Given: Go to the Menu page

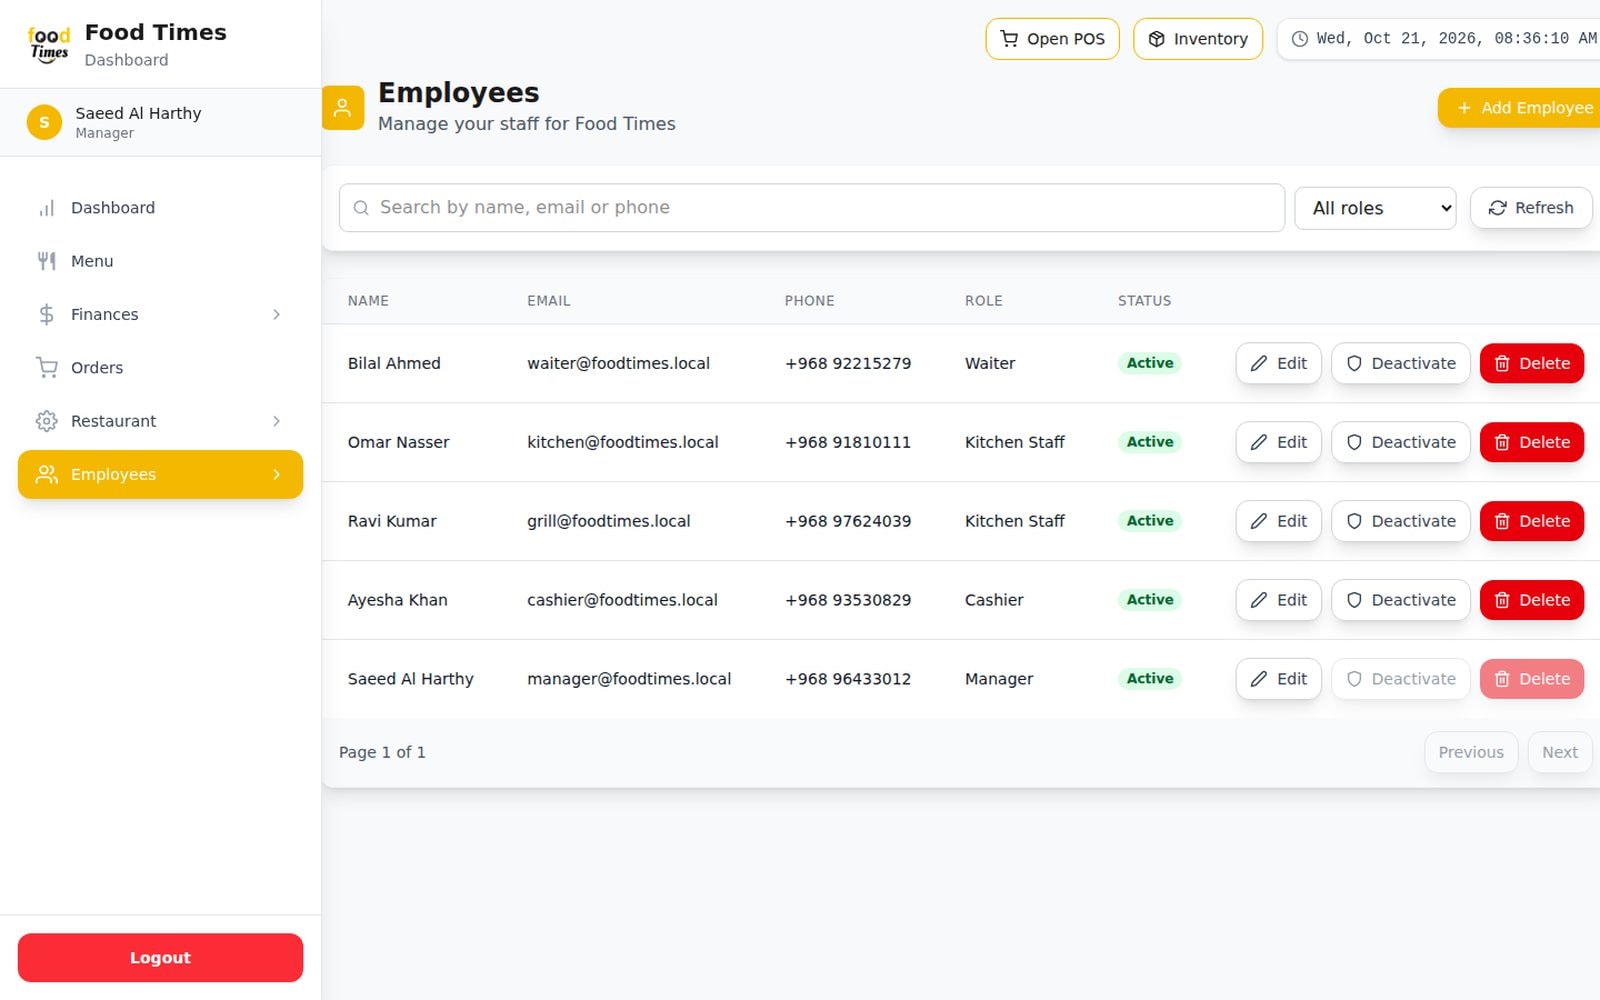Looking at the screenshot, I should tap(160, 261).
